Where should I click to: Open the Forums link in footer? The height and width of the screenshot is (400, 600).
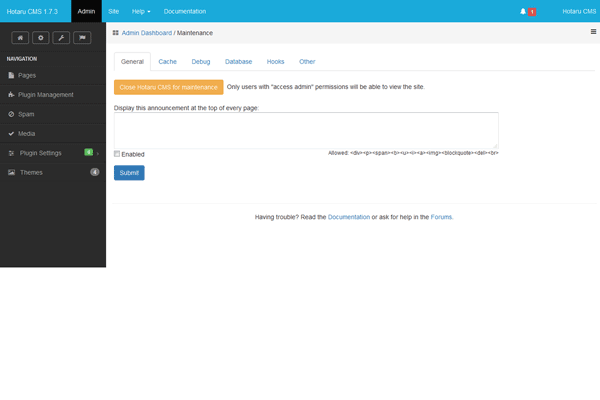coord(441,216)
